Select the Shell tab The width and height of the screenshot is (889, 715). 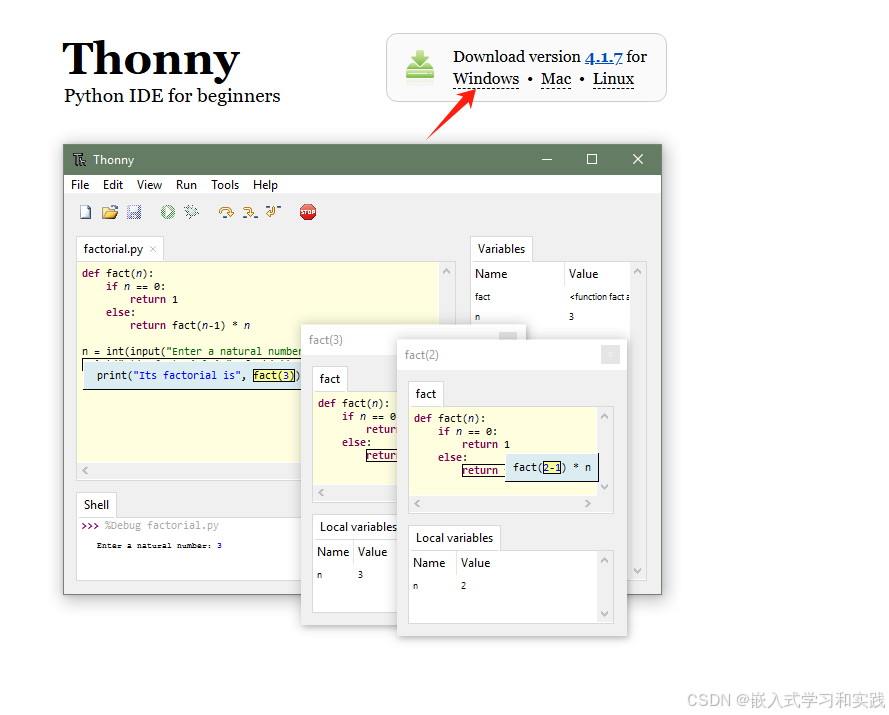[96, 505]
